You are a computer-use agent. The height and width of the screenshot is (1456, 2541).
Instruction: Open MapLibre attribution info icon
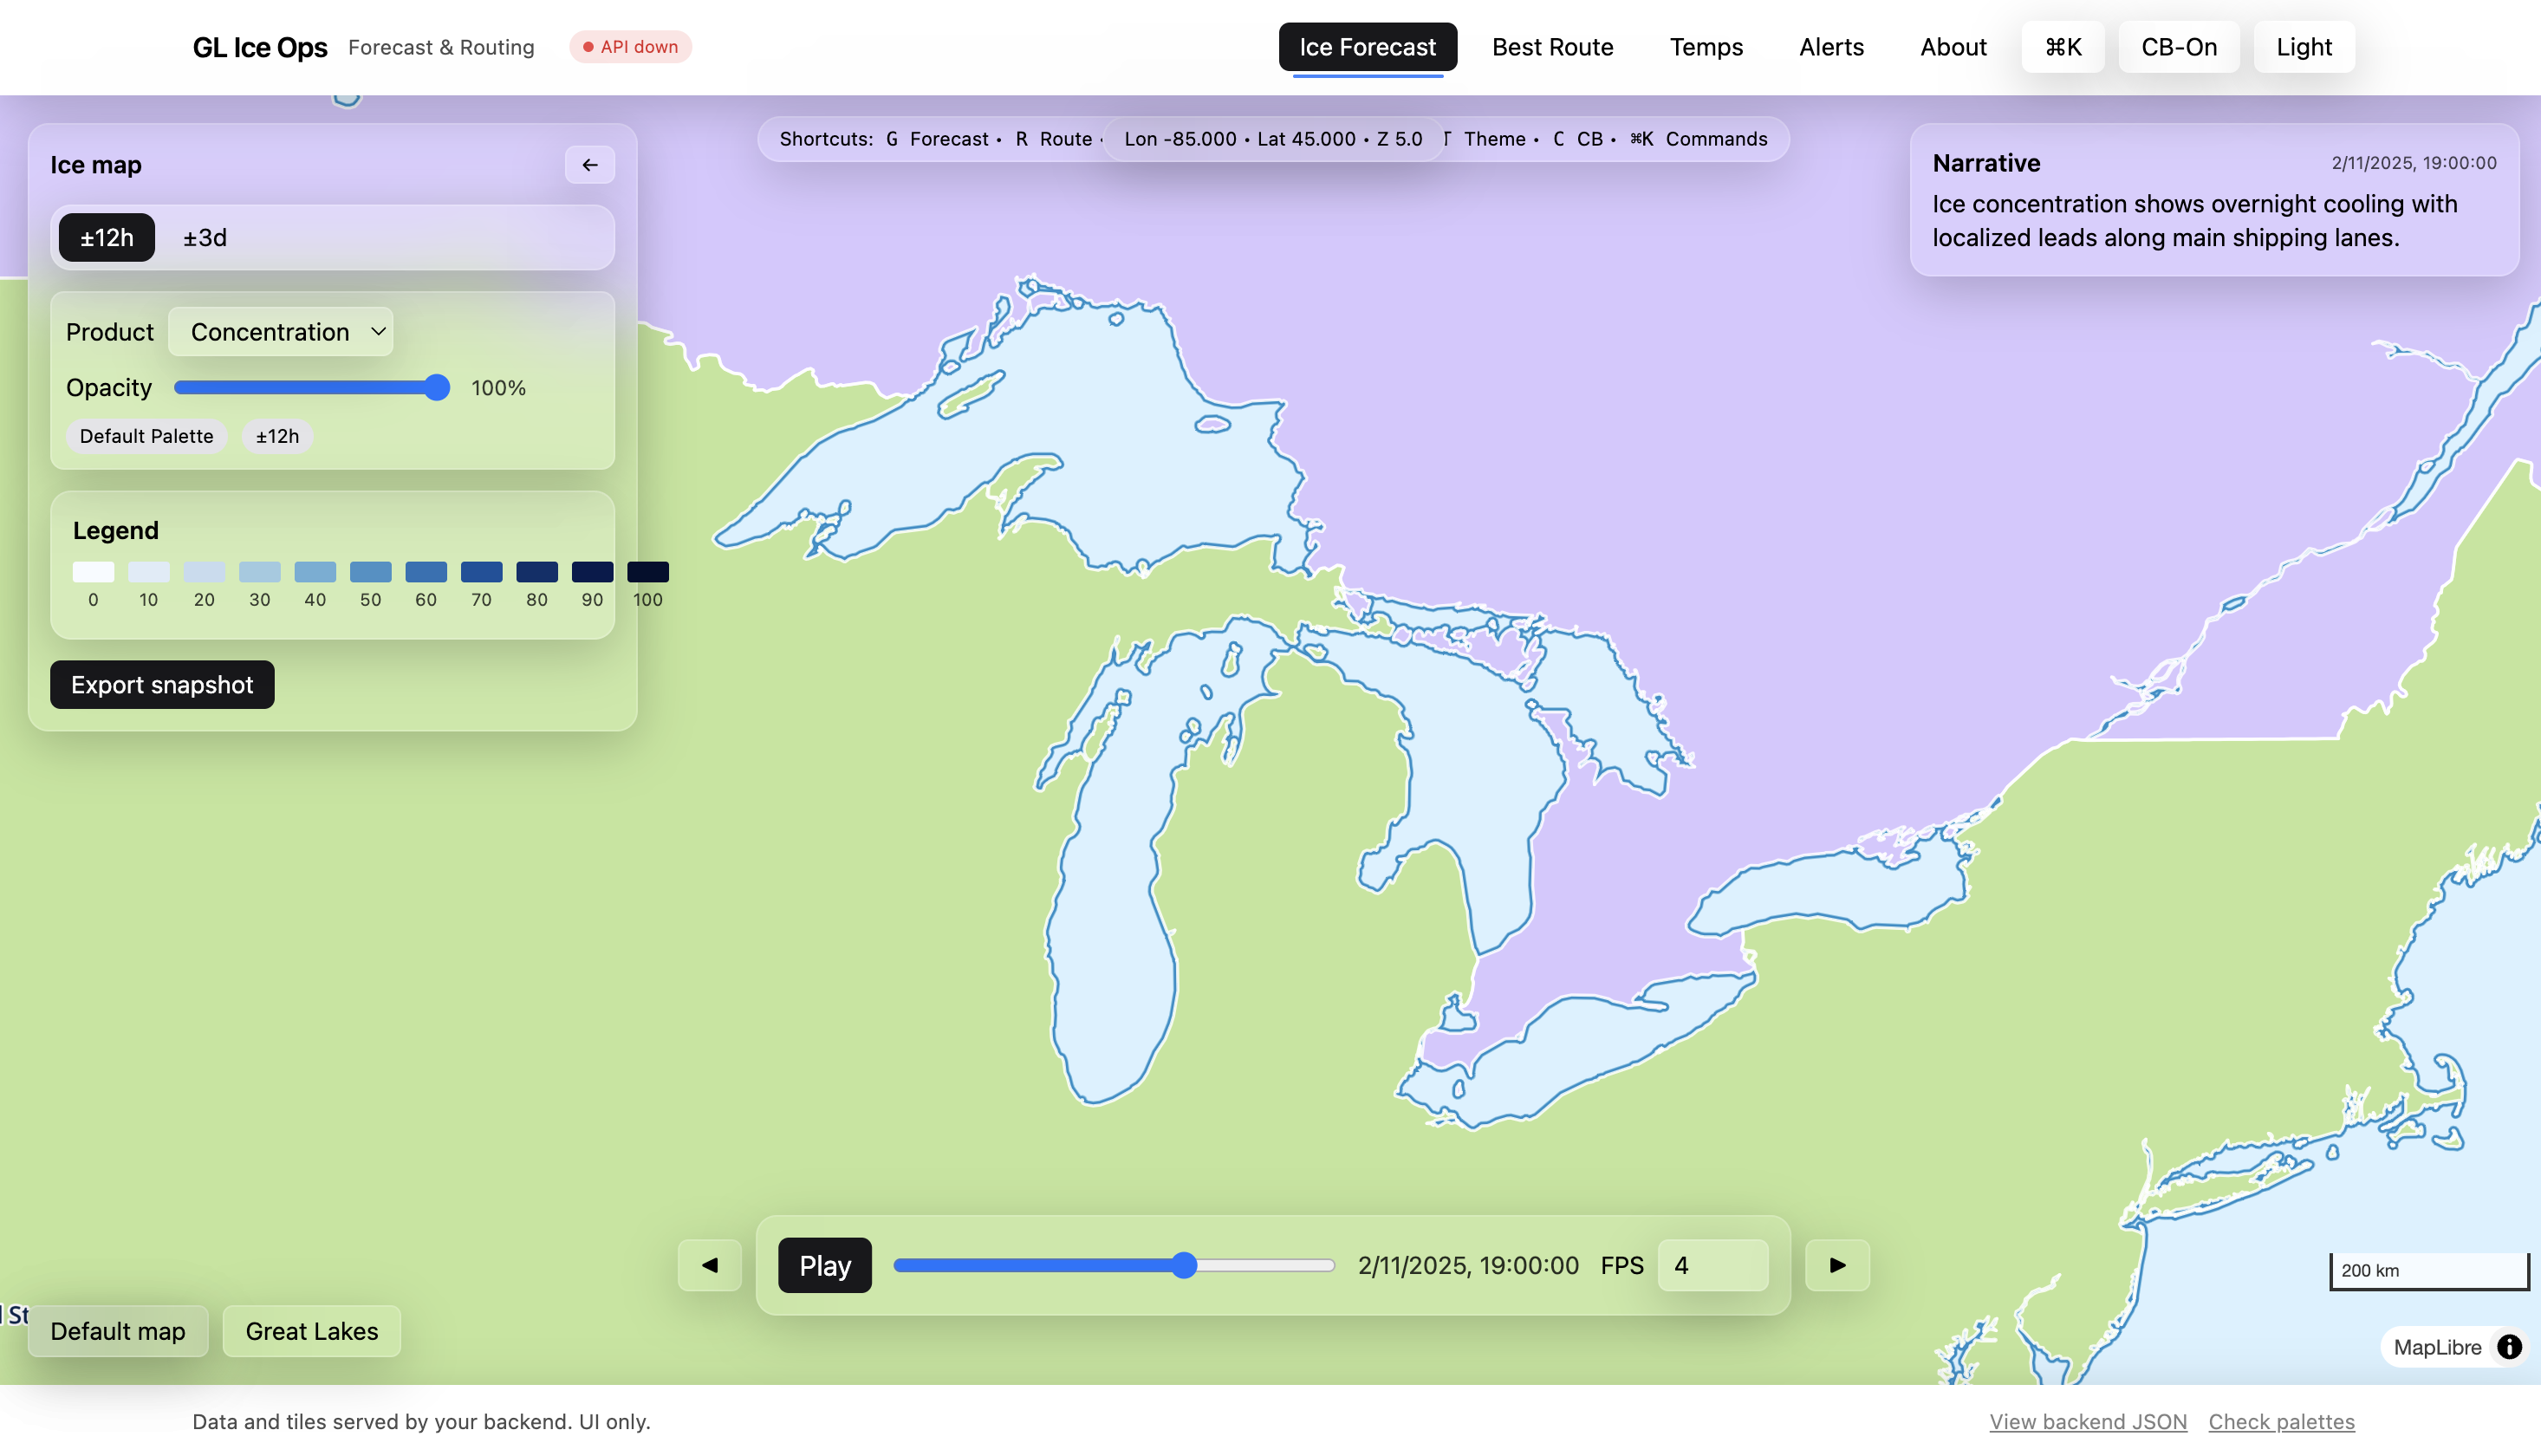pyautogui.click(x=2508, y=1347)
